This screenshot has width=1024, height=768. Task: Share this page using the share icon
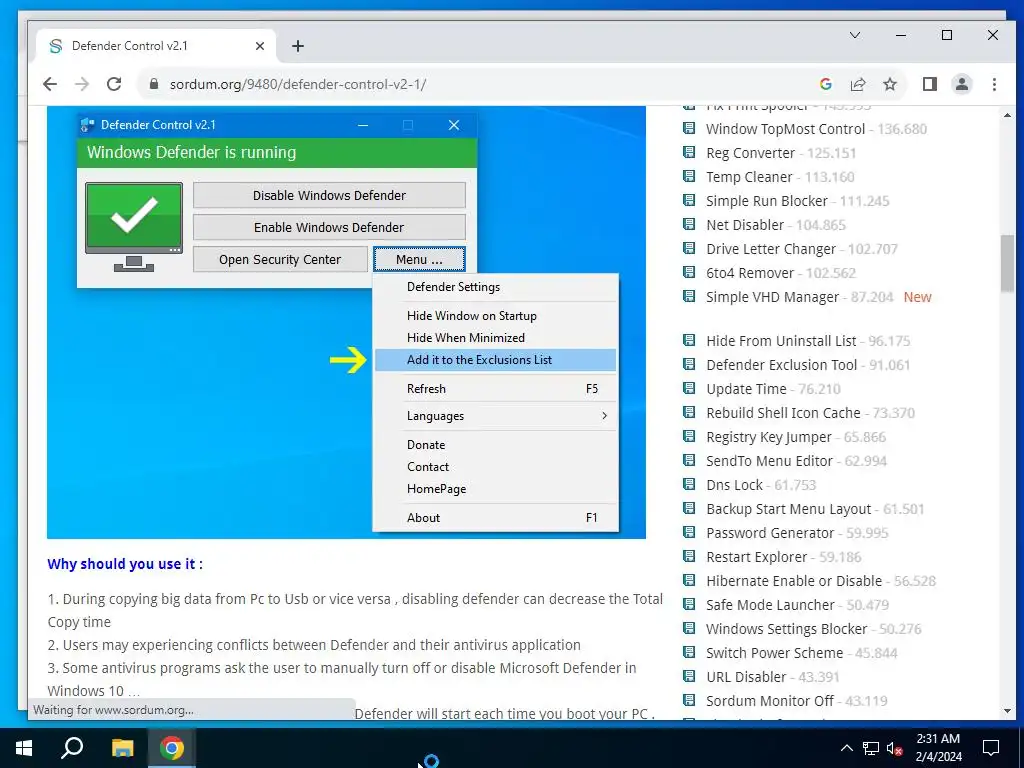857,84
